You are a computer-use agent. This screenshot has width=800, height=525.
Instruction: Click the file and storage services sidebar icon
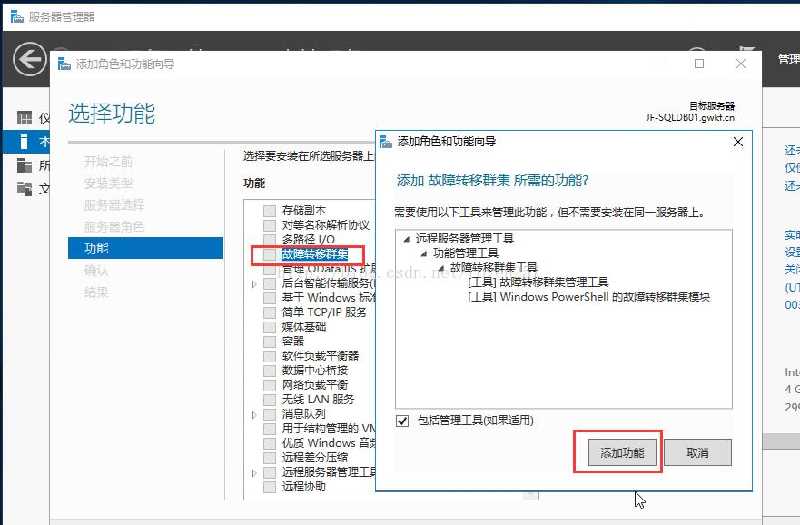[24, 189]
